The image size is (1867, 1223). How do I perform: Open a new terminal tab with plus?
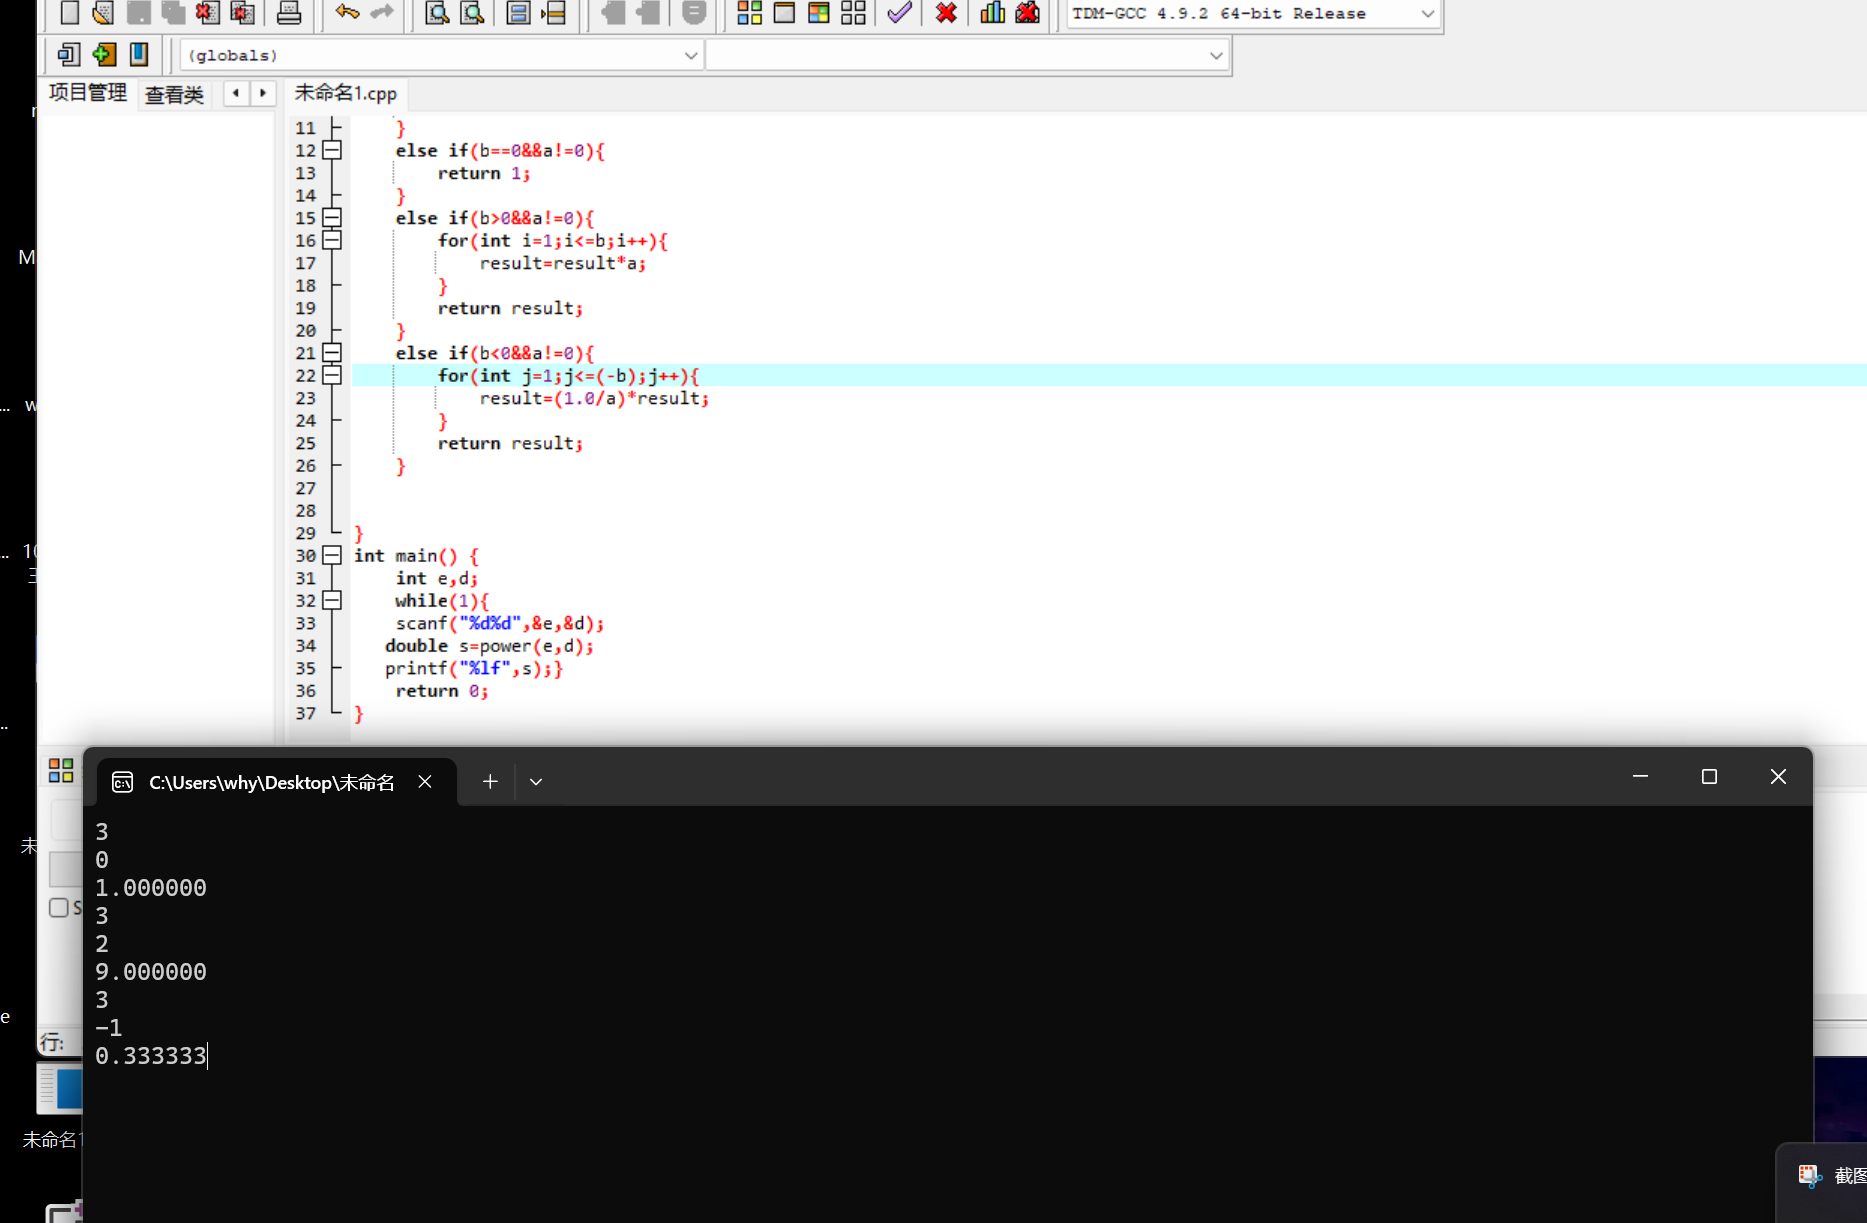tap(490, 782)
